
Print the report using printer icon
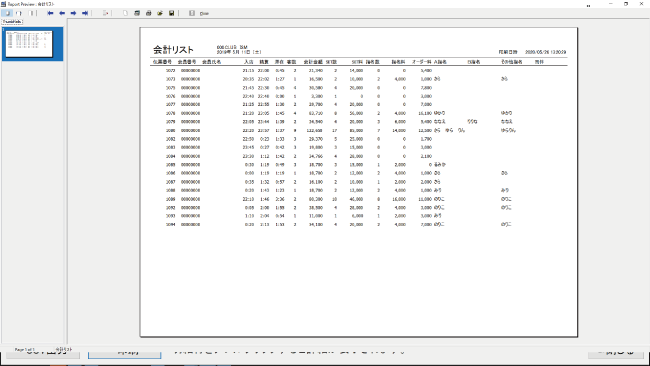click(148, 13)
